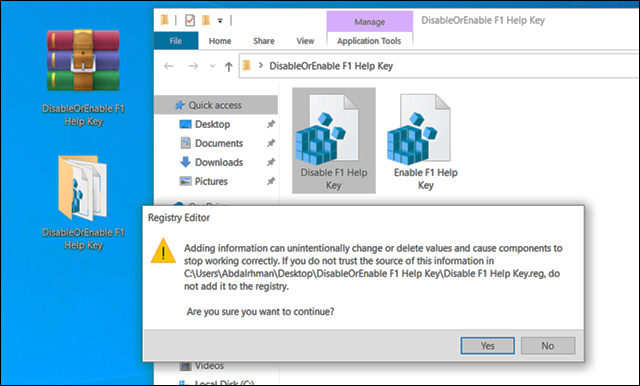The image size is (640, 386).
Task: Click the 'Are you sure you want to continue?' text
Action: pyautogui.click(x=260, y=312)
